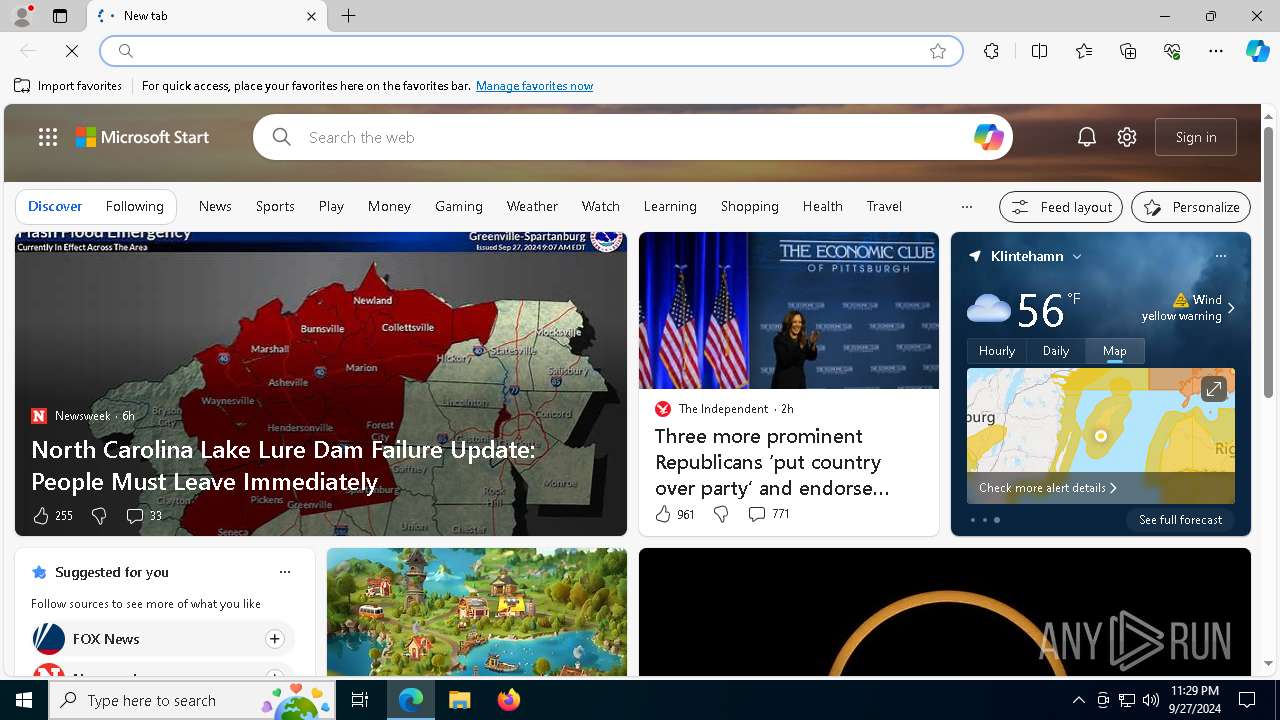Open the volume control in system tray
The height and width of the screenshot is (720, 1280).
[x=1150, y=700]
